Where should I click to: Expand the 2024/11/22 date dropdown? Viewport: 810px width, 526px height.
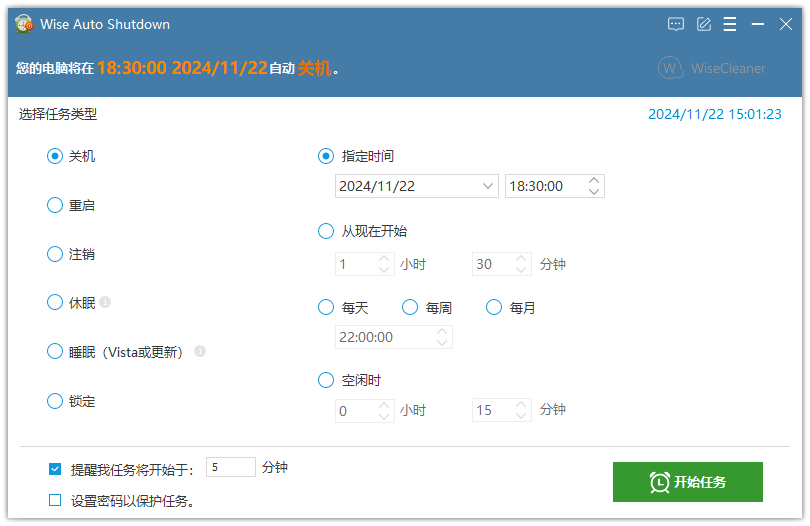coord(488,186)
